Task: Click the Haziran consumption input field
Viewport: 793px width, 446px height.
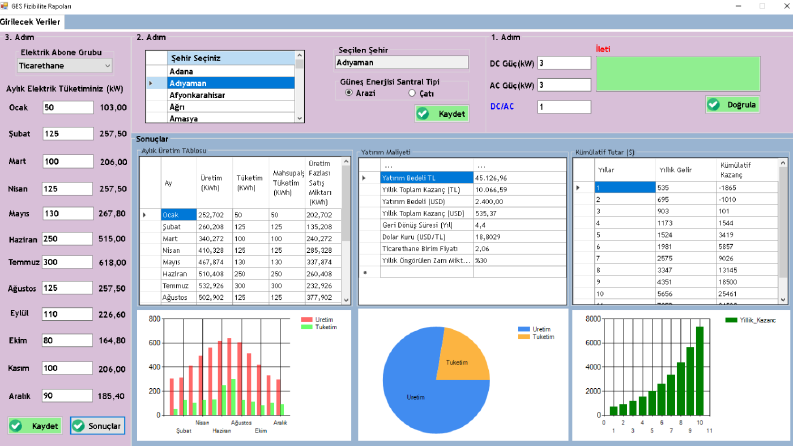Action: [68, 239]
